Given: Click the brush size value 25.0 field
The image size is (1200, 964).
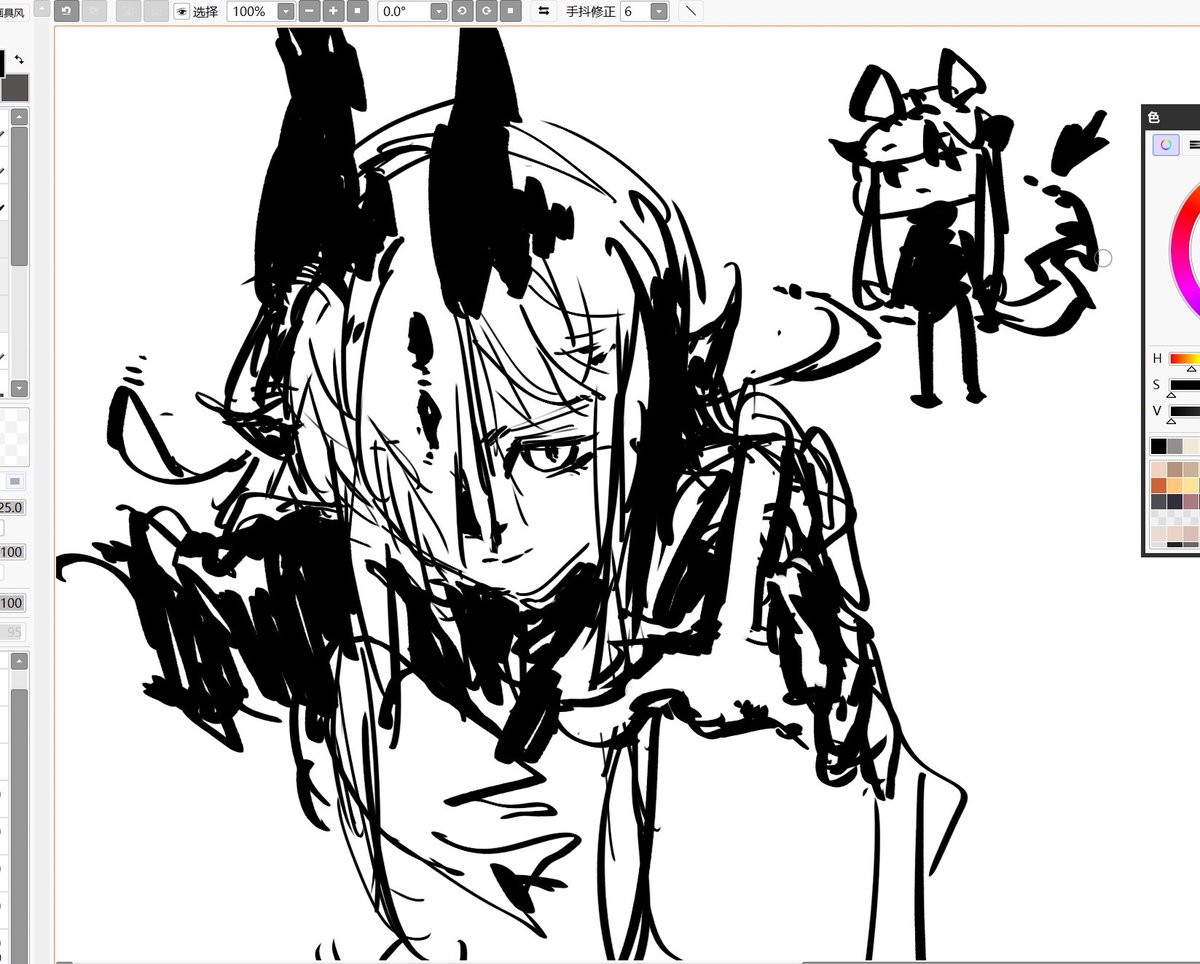Looking at the screenshot, I should pyautogui.click(x=12, y=508).
